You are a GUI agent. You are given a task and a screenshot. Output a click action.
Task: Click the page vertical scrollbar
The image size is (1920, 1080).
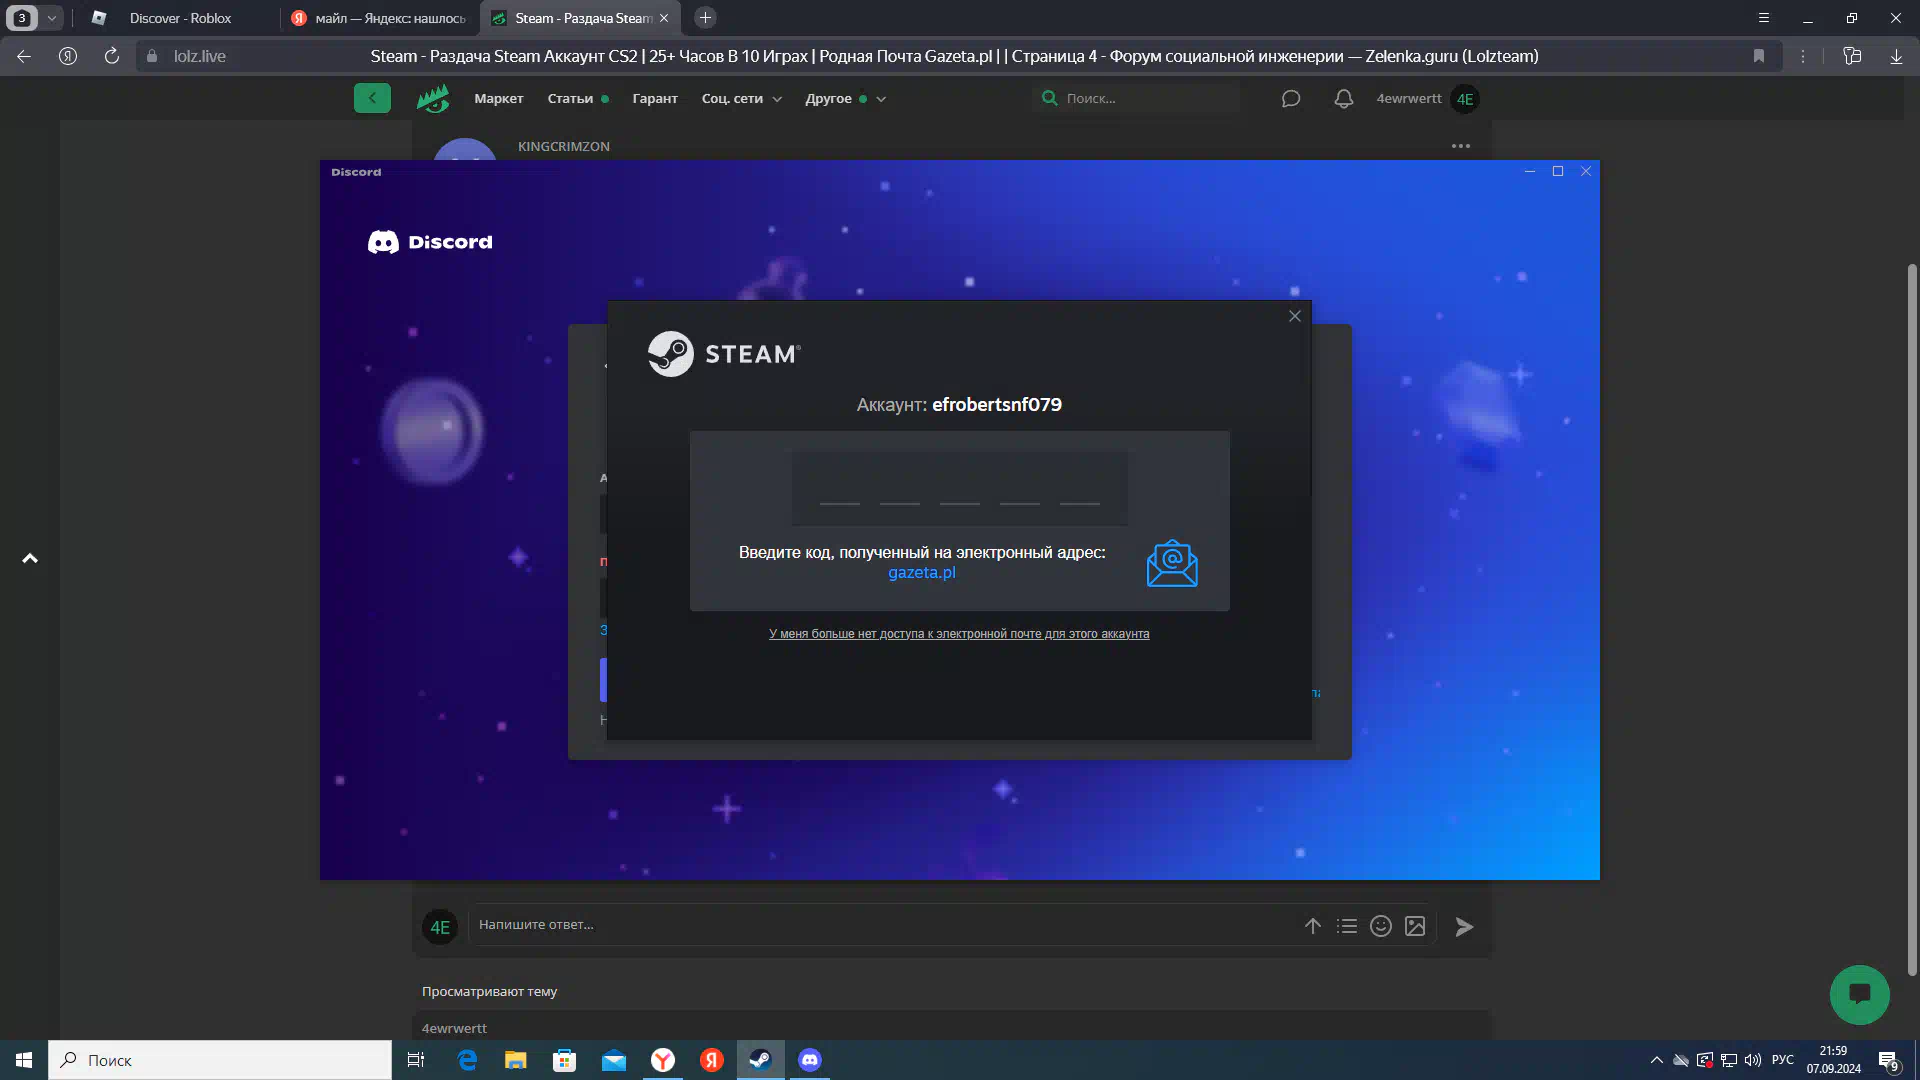click(x=1912, y=620)
